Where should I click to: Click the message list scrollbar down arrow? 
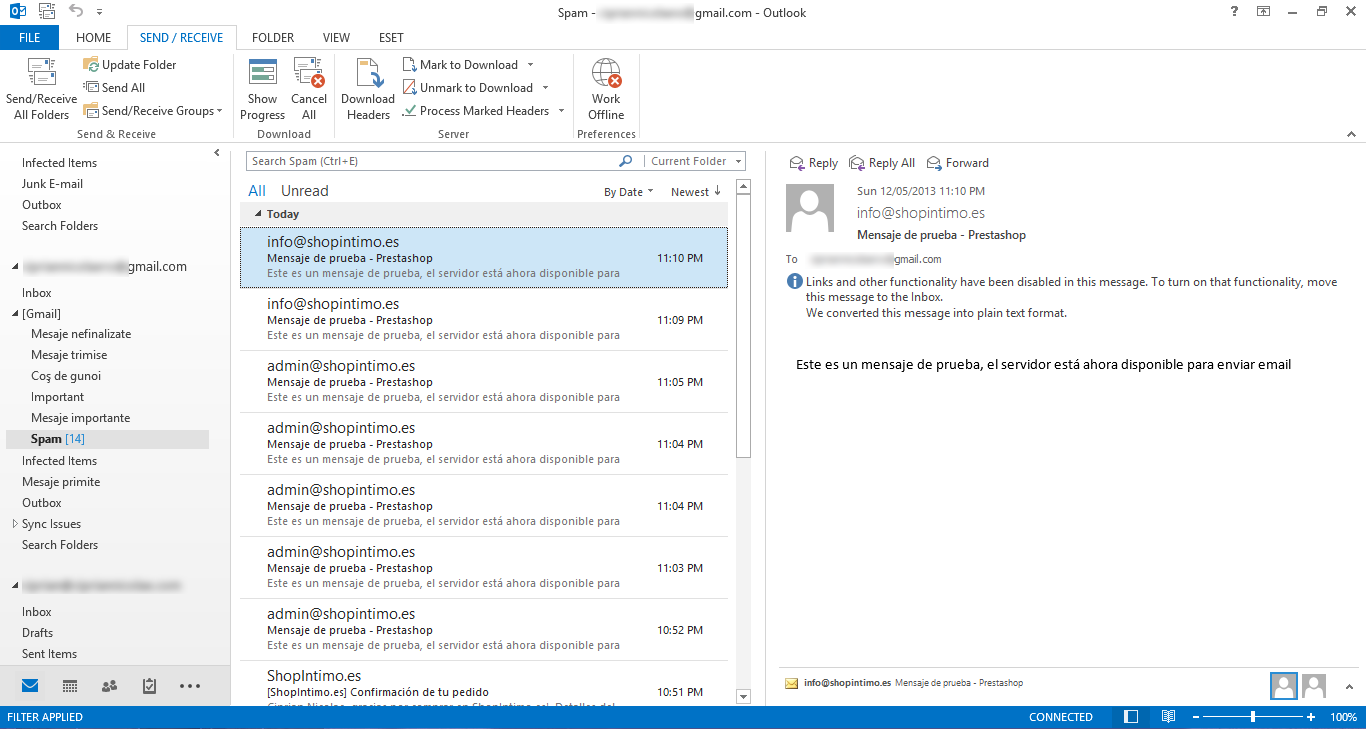tap(743, 695)
